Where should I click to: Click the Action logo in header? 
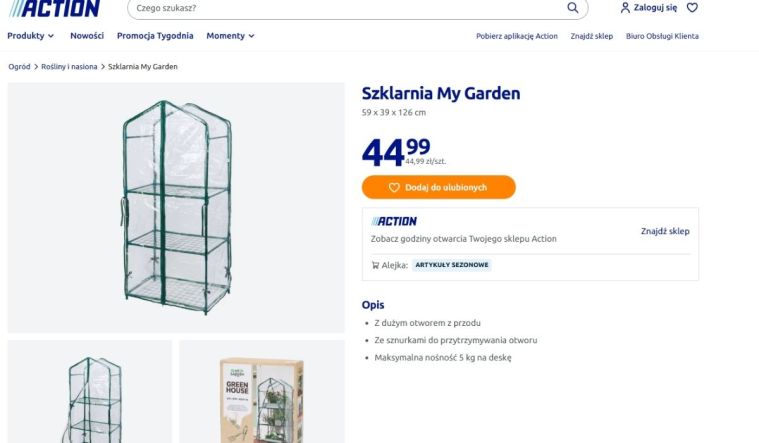pyautogui.click(x=54, y=9)
